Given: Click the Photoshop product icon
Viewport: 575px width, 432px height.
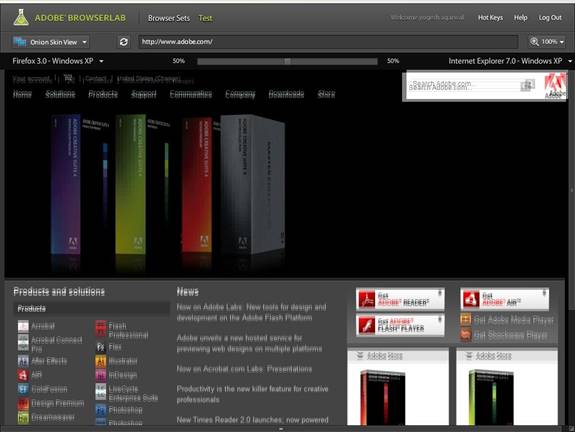Looking at the screenshot, I should pos(101,410).
